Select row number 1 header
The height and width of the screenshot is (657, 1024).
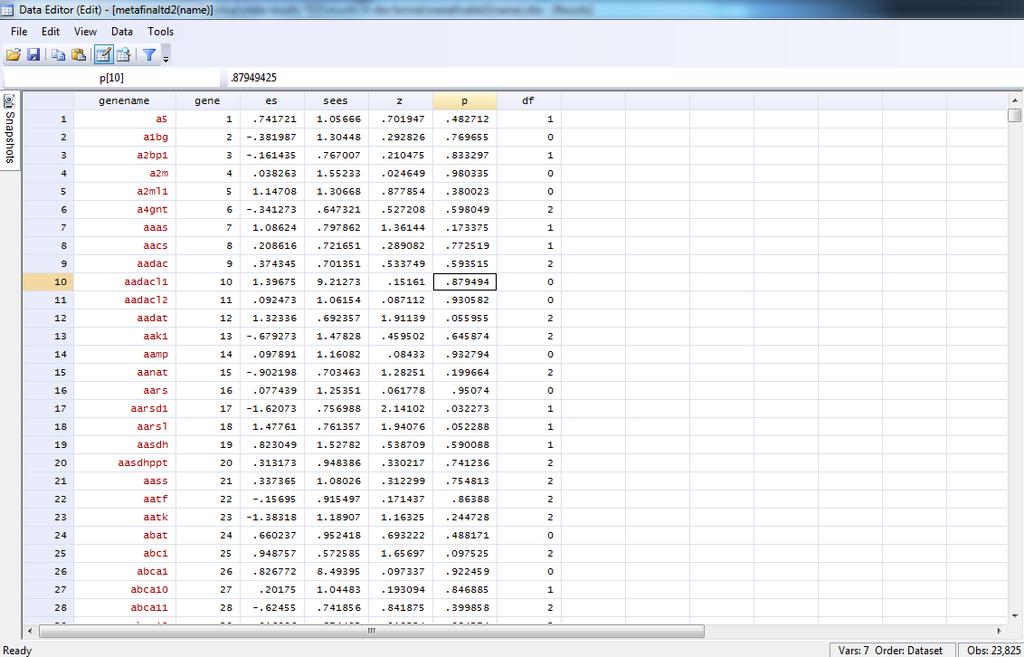(48, 119)
